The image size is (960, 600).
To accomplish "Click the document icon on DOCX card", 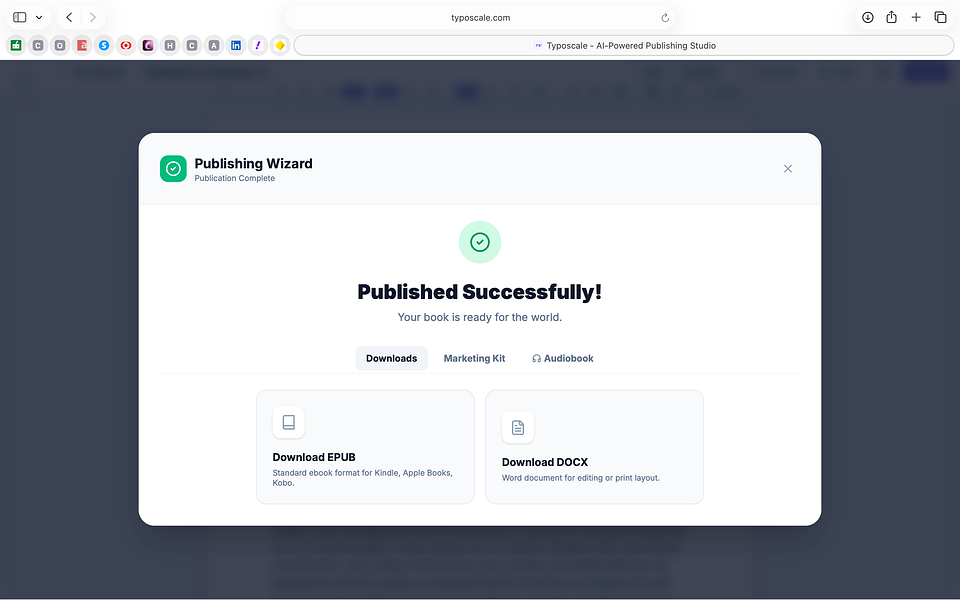I will coord(518,427).
